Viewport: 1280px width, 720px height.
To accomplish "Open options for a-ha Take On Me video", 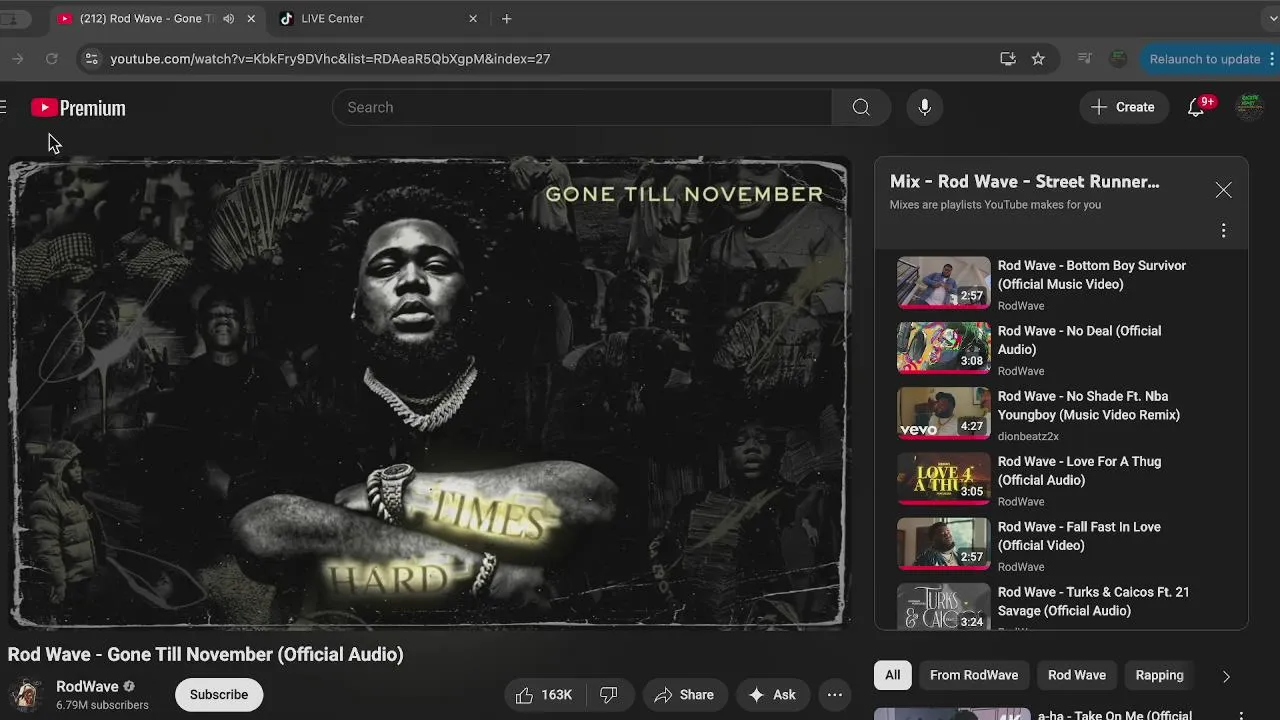I will pos(1241,715).
